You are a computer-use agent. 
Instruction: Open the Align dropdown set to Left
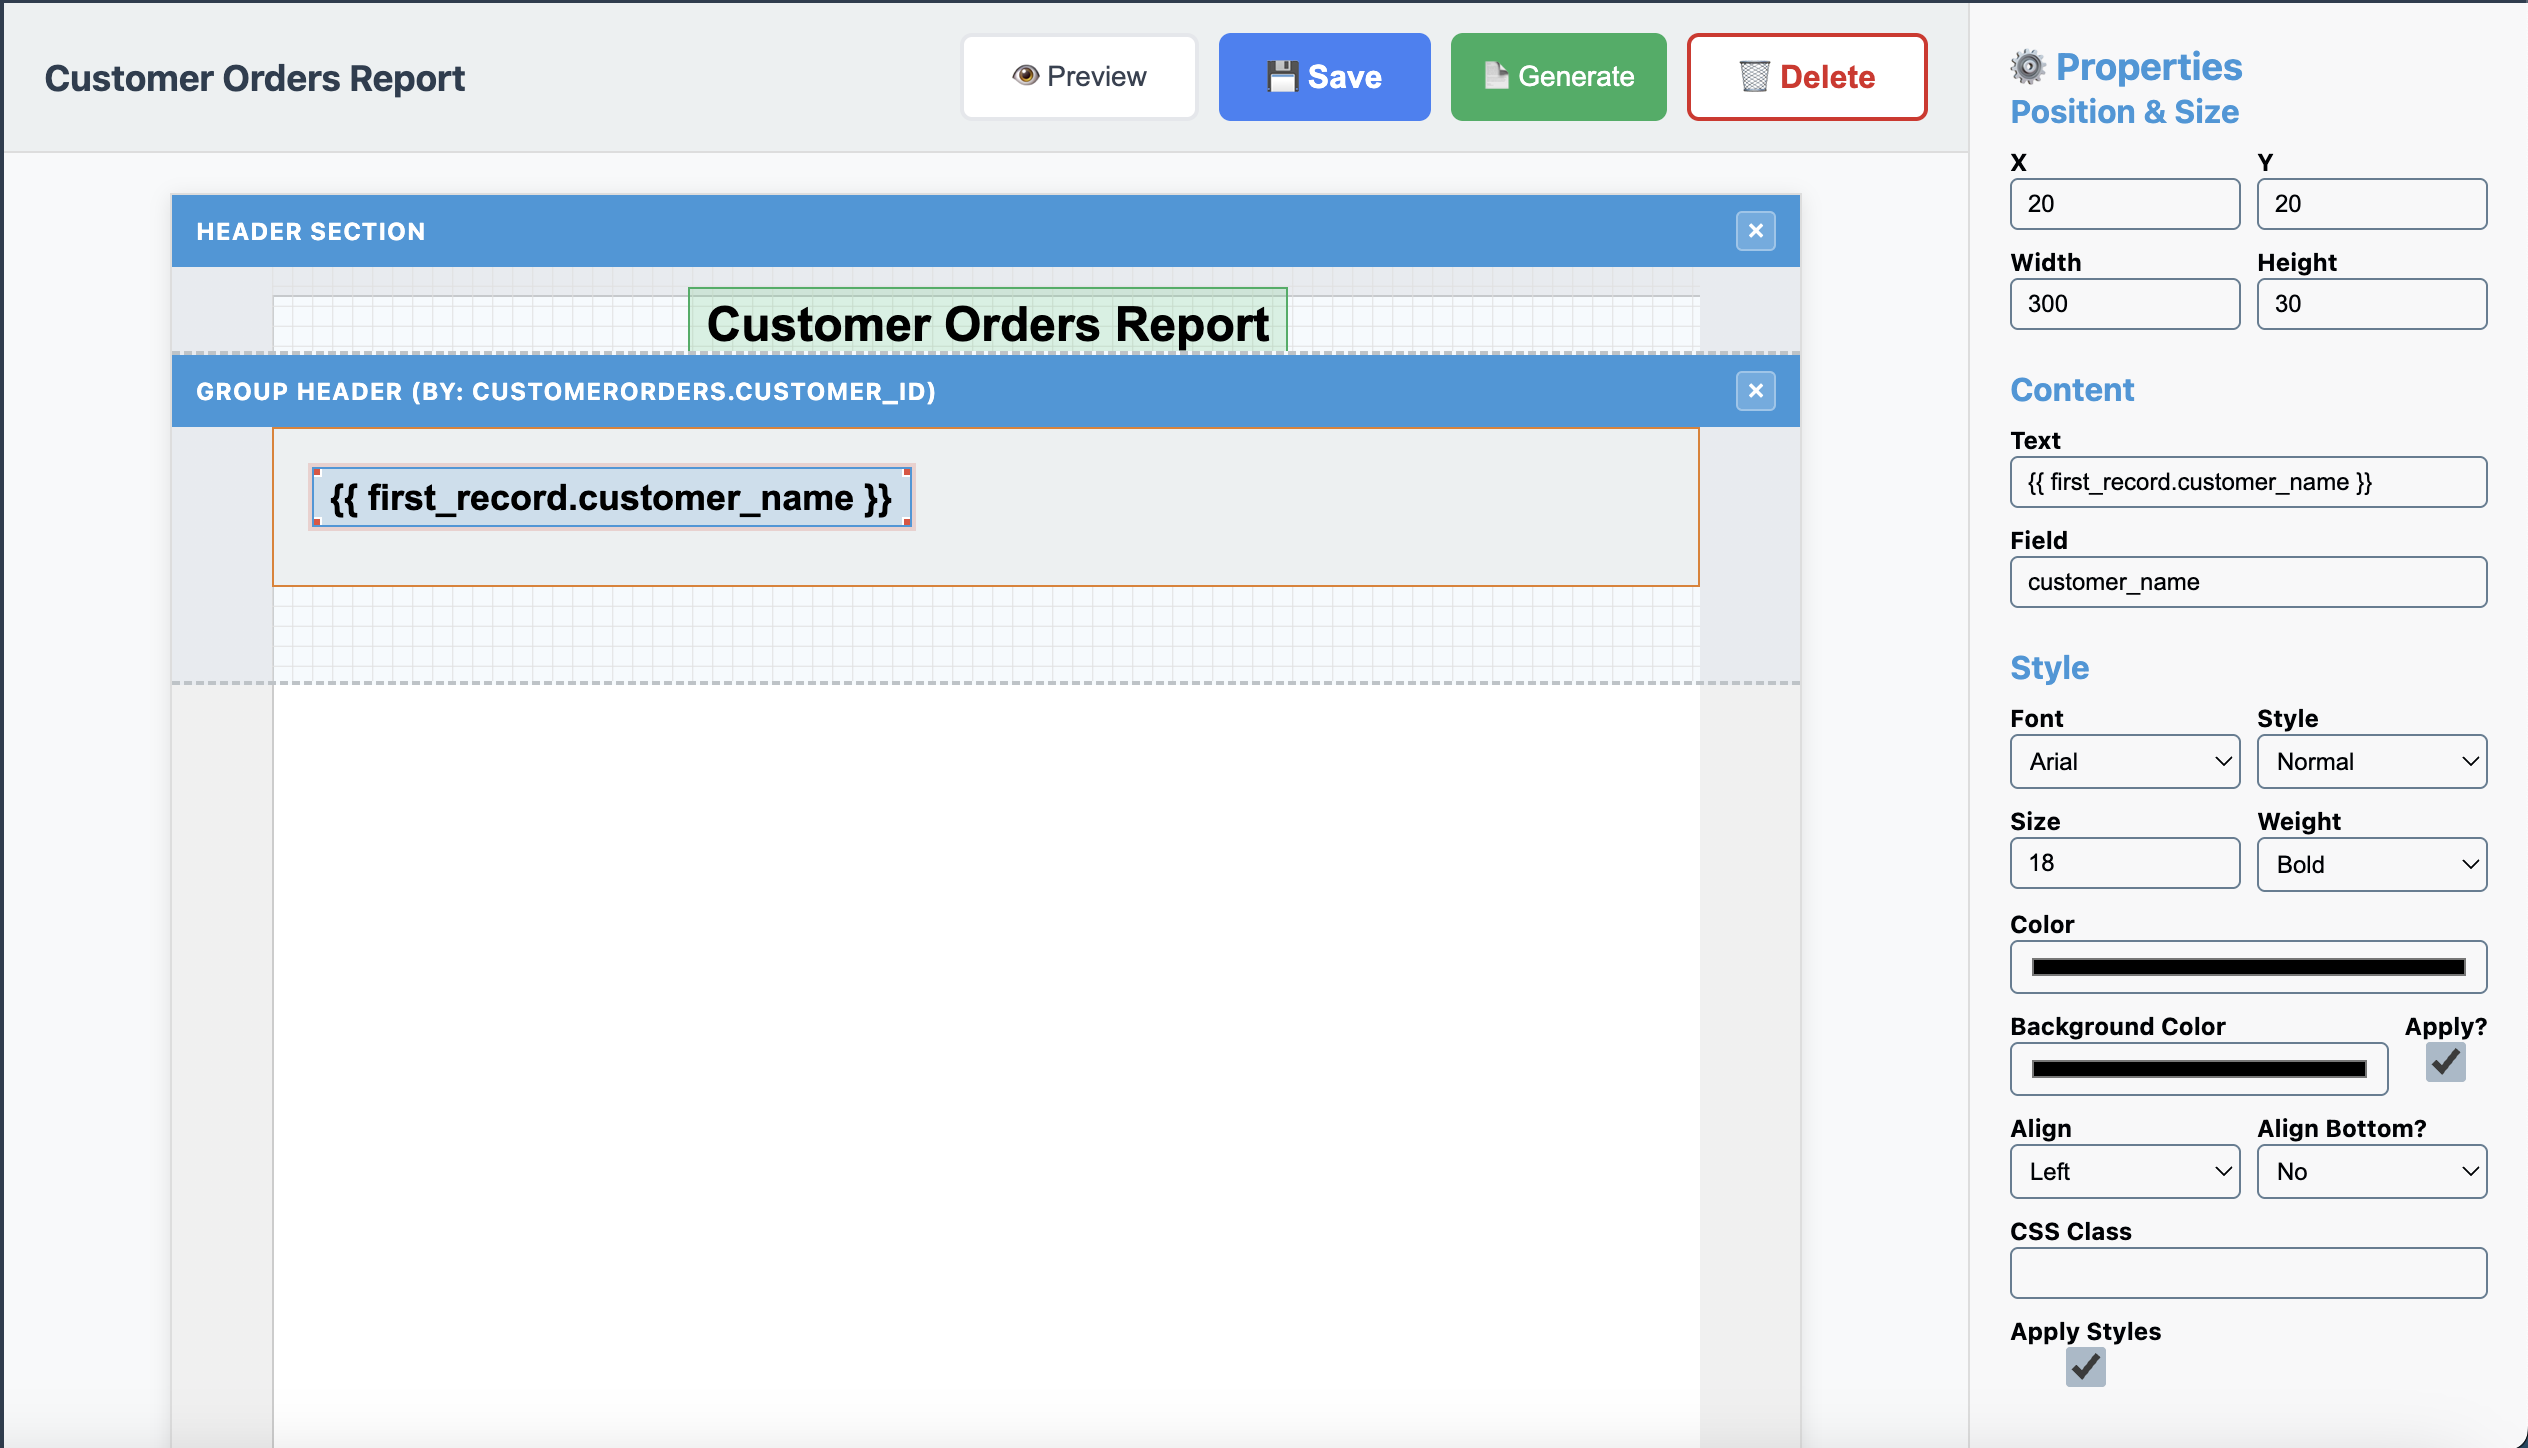coord(2125,1171)
